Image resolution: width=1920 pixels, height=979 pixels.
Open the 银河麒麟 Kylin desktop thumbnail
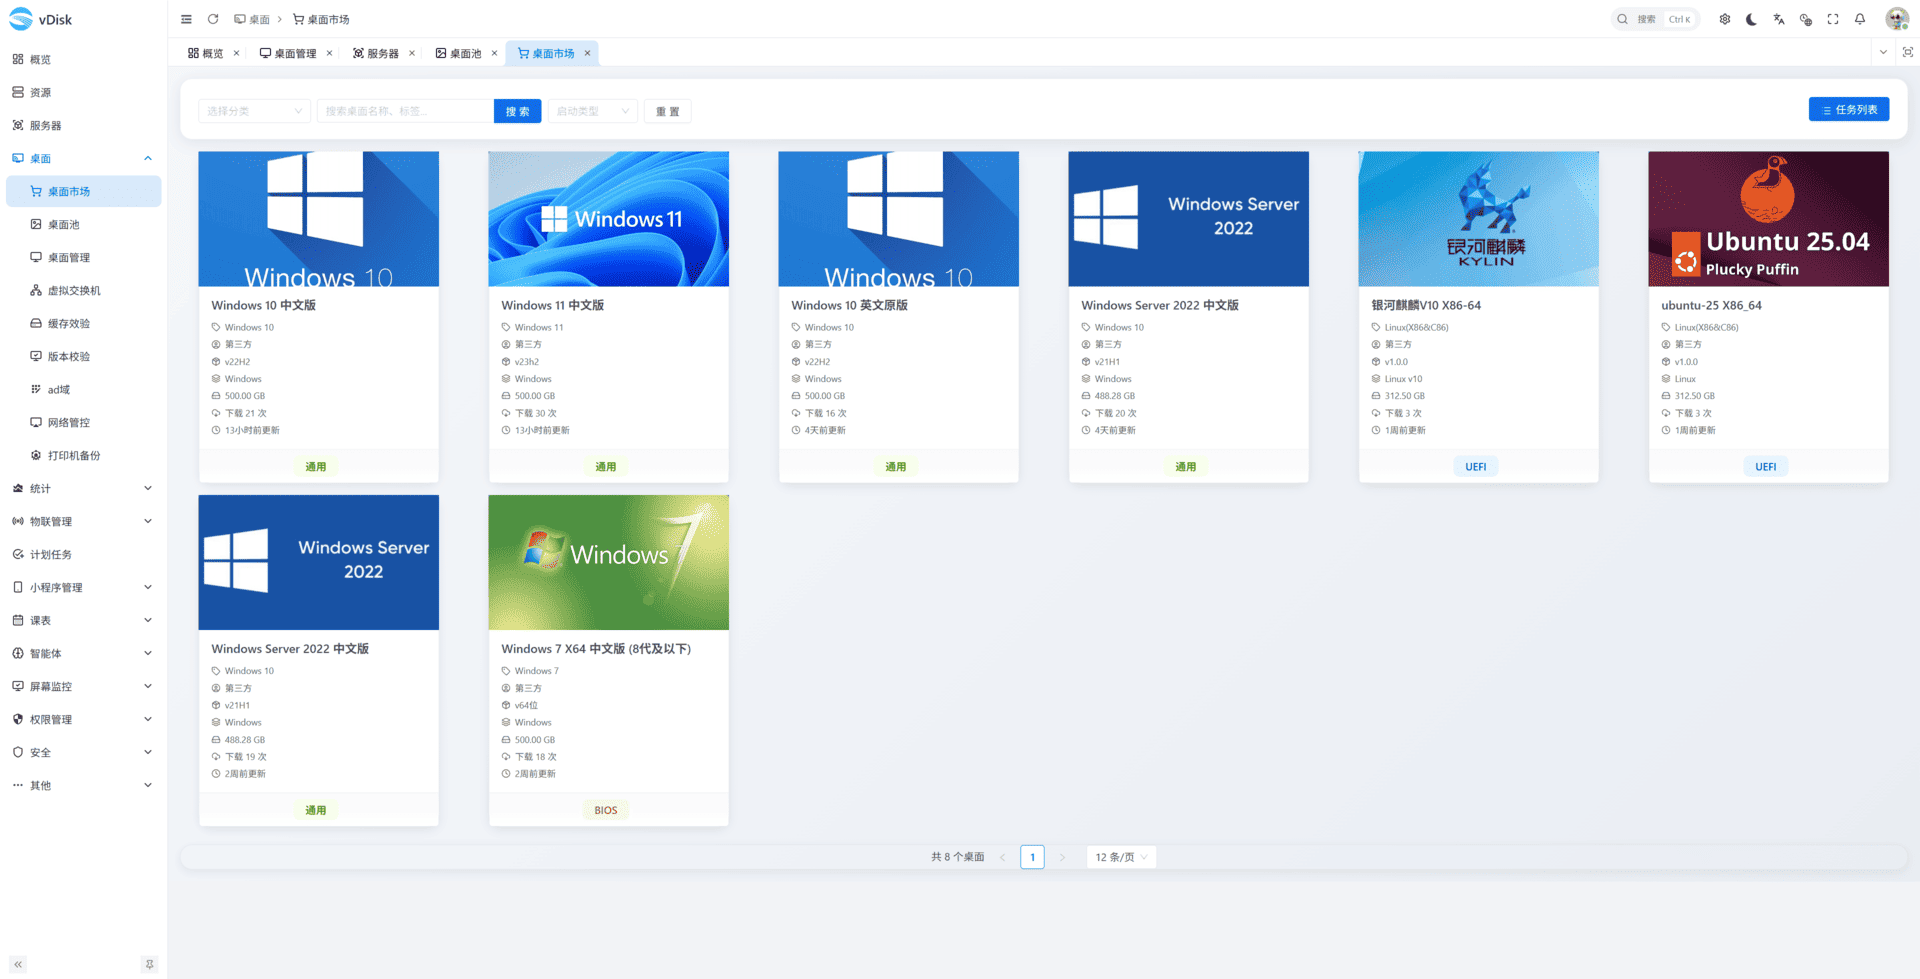click(1478, 219)
